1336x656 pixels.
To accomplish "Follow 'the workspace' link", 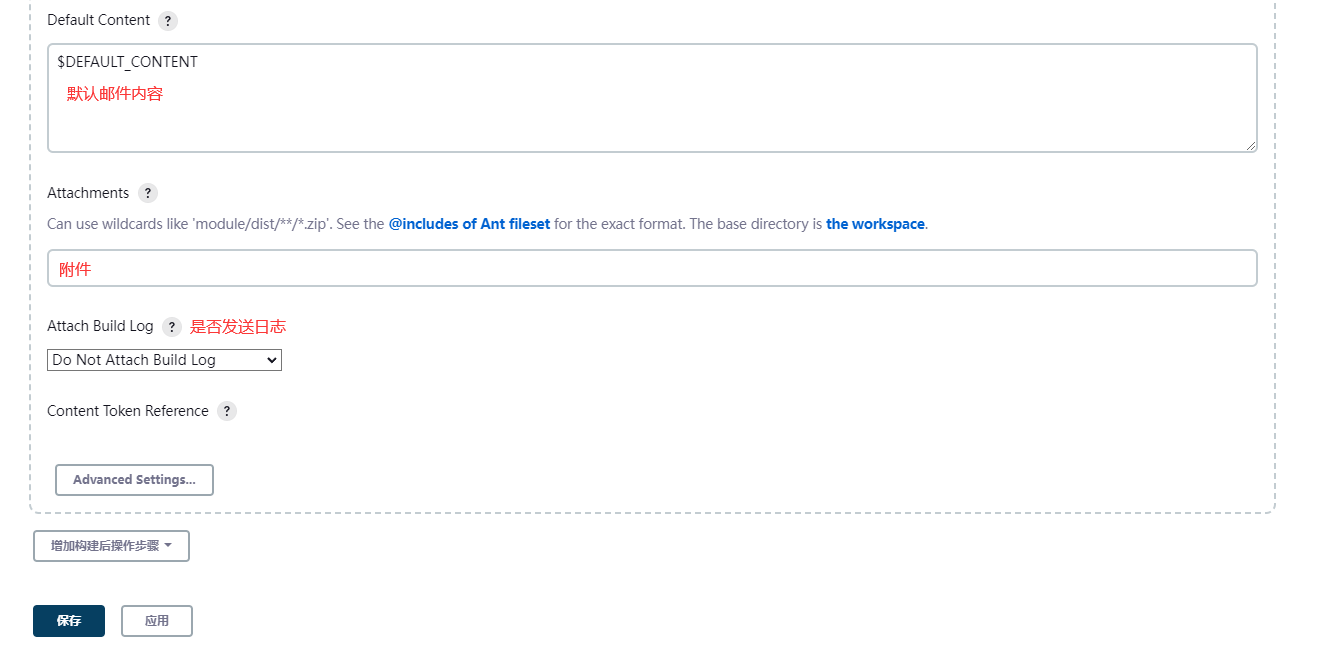I will pos(875,224).
